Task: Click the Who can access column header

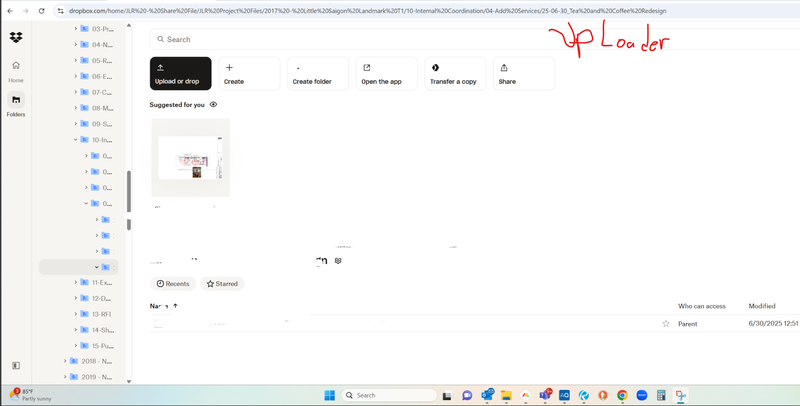Action: [702, 306]
